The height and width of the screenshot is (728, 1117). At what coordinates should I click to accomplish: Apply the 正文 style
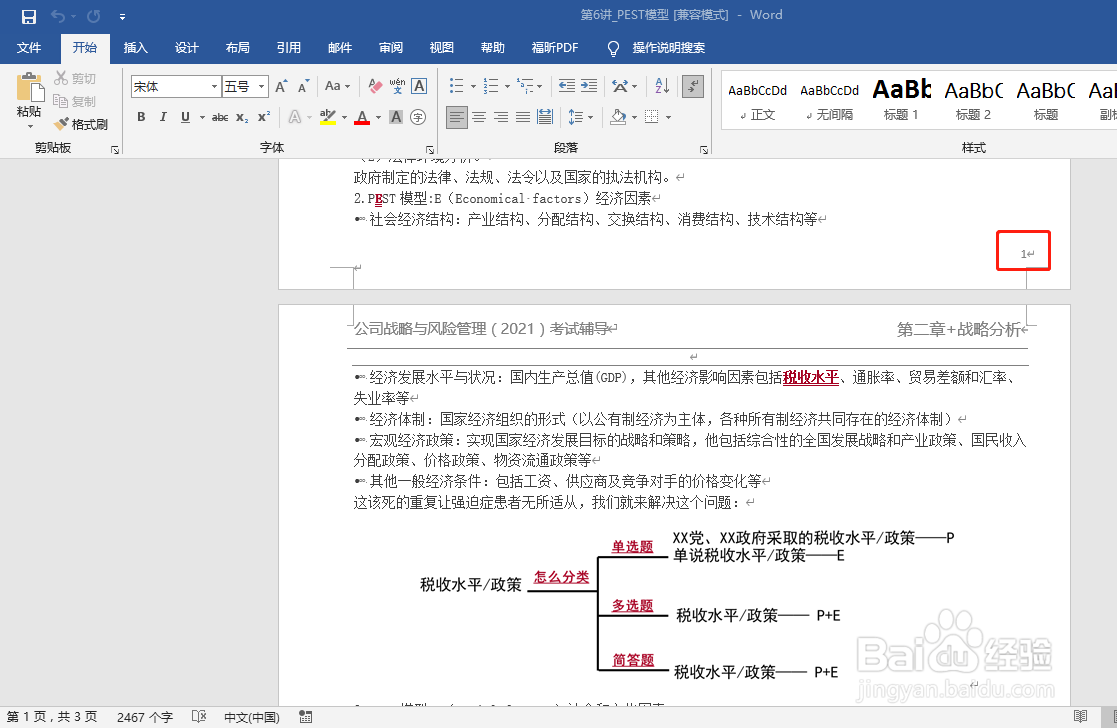tap(757, 100)
